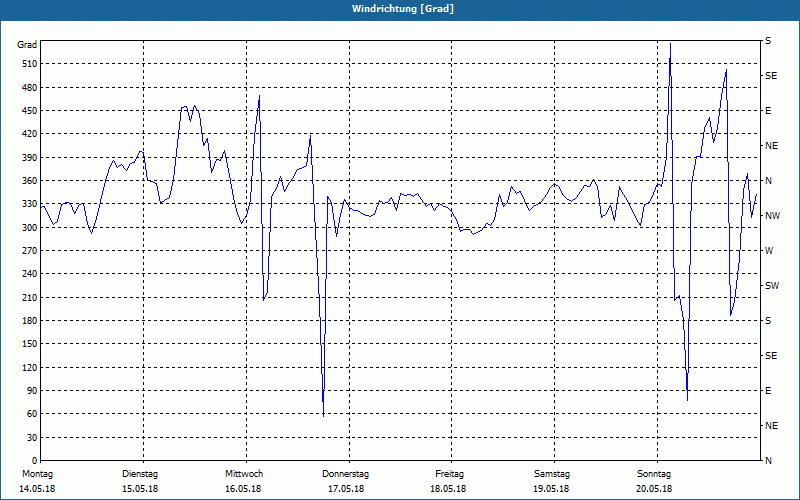Click the 240 y-axis value
Screen dimensions: 800x500
(x=29, y=274)
